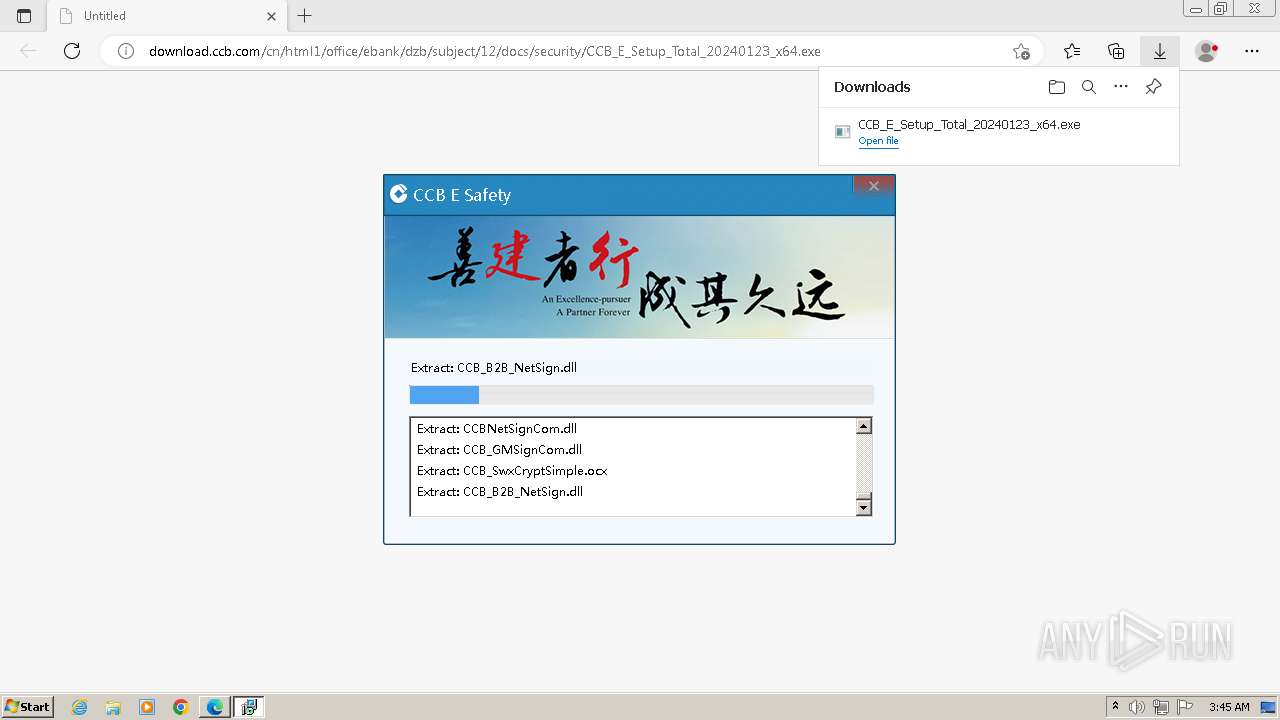Click the downloaded exe file icon
Image resolution: width=1280 pixels, height=720 pixels.
[843, 132]
